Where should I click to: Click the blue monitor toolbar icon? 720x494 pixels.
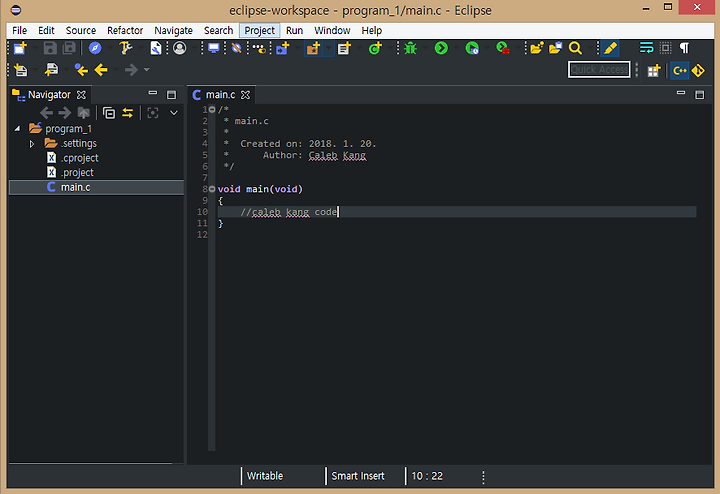coord(214,48)
